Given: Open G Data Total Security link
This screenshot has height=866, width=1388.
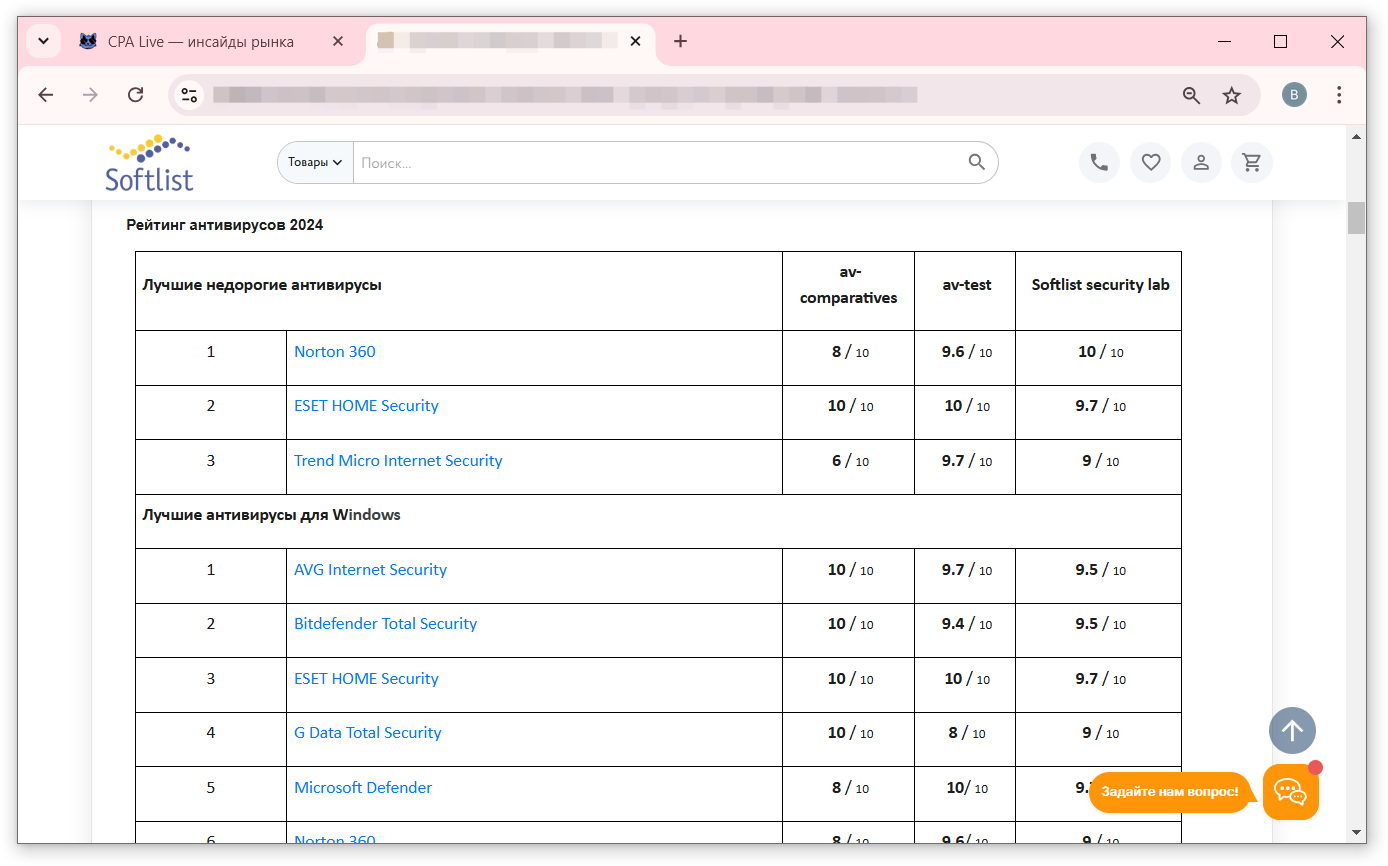Looking at the screenshot, I should click(x=367, y=733).
